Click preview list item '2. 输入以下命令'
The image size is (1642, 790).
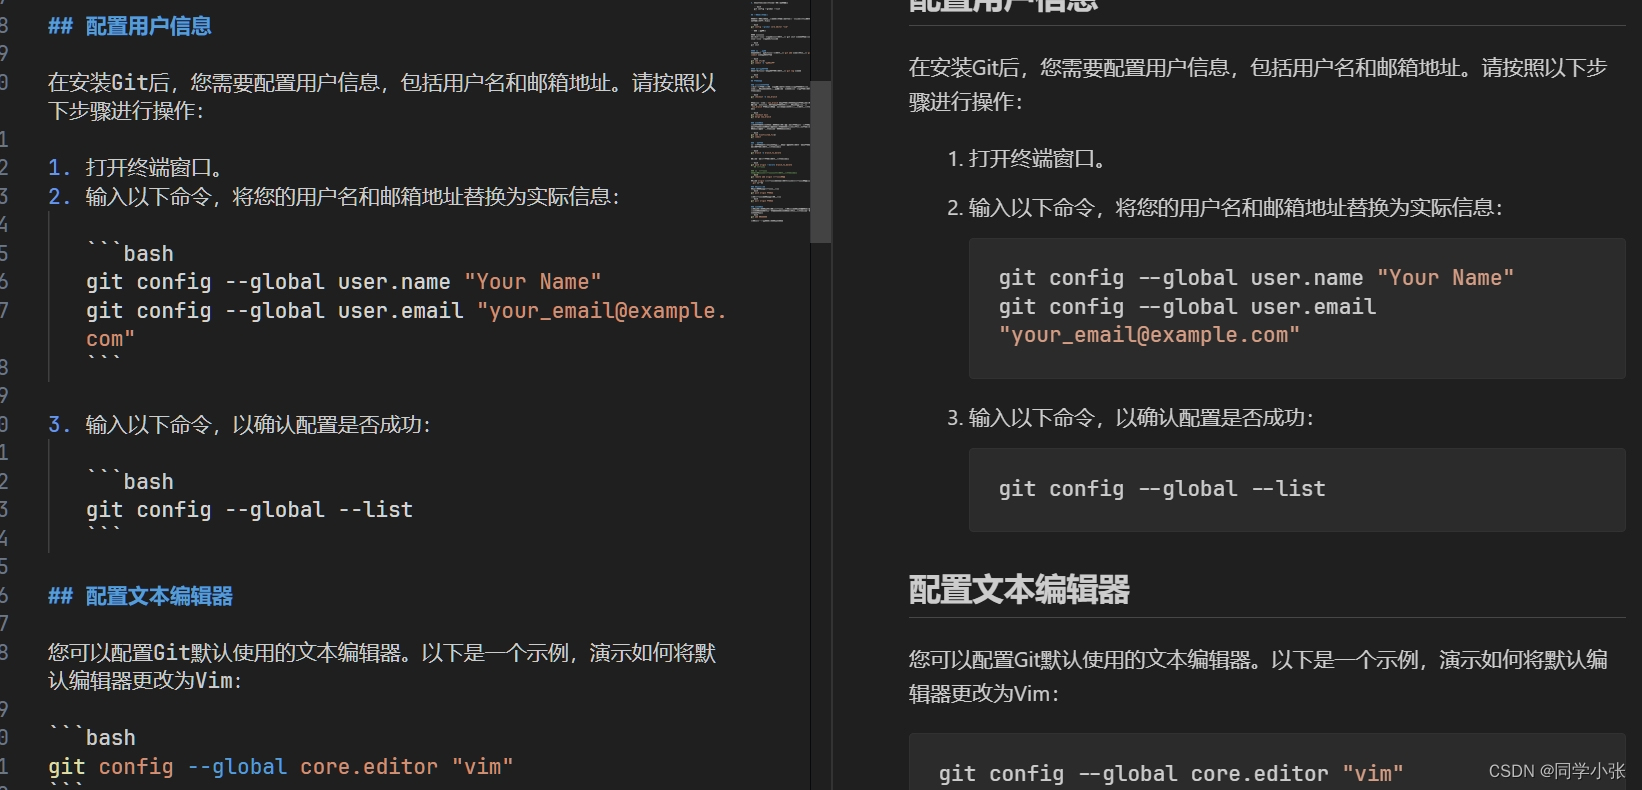tap(1225, 208)
